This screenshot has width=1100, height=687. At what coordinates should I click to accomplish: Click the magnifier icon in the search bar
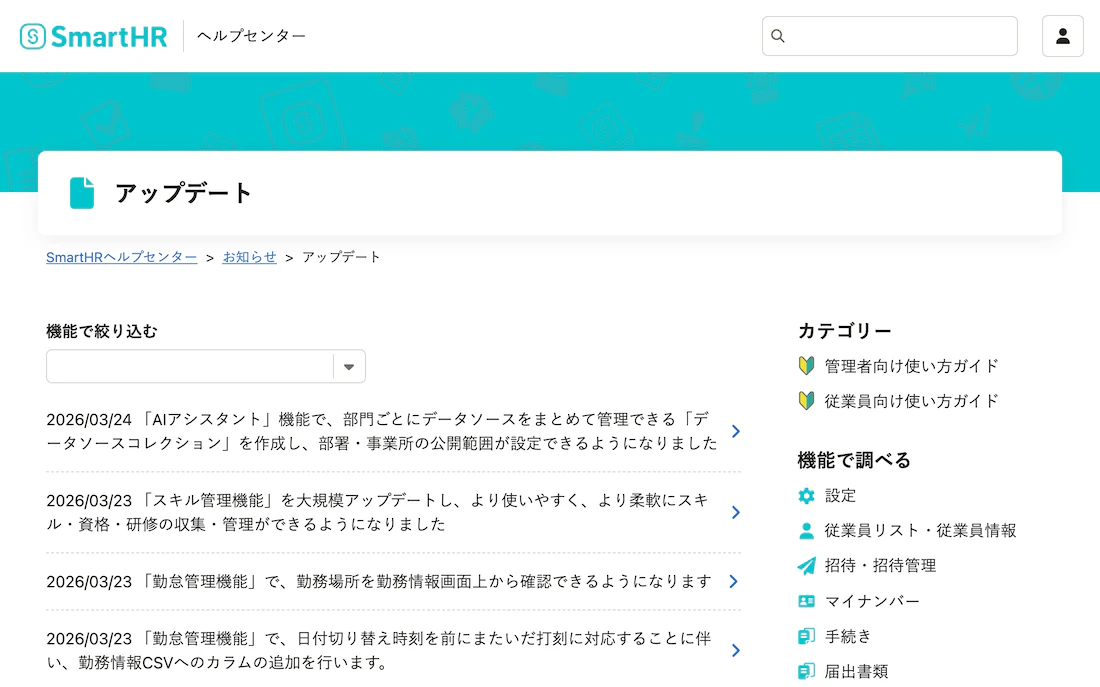(778, 35)
